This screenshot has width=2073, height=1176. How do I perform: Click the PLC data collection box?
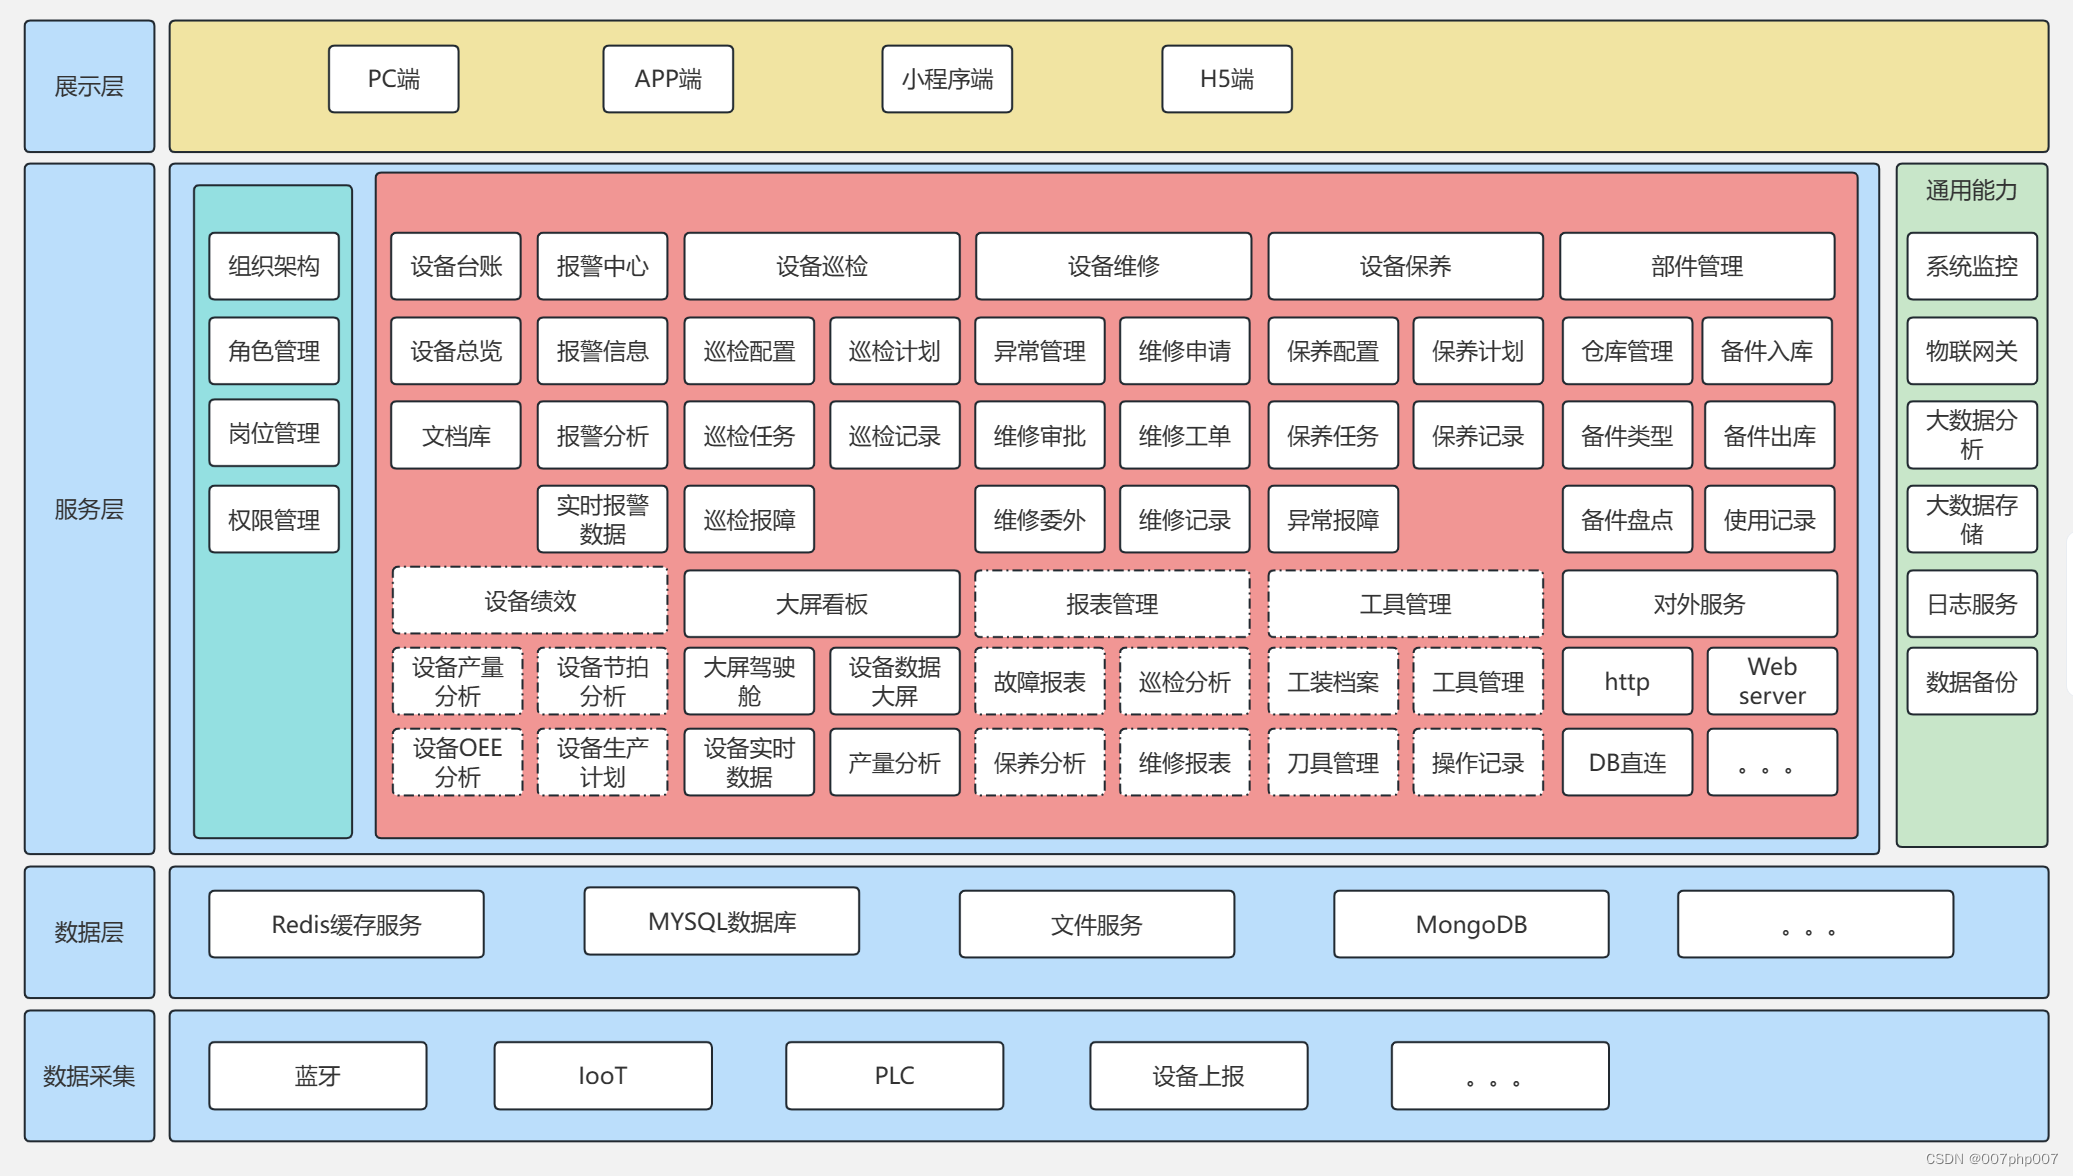(894, 1076)
